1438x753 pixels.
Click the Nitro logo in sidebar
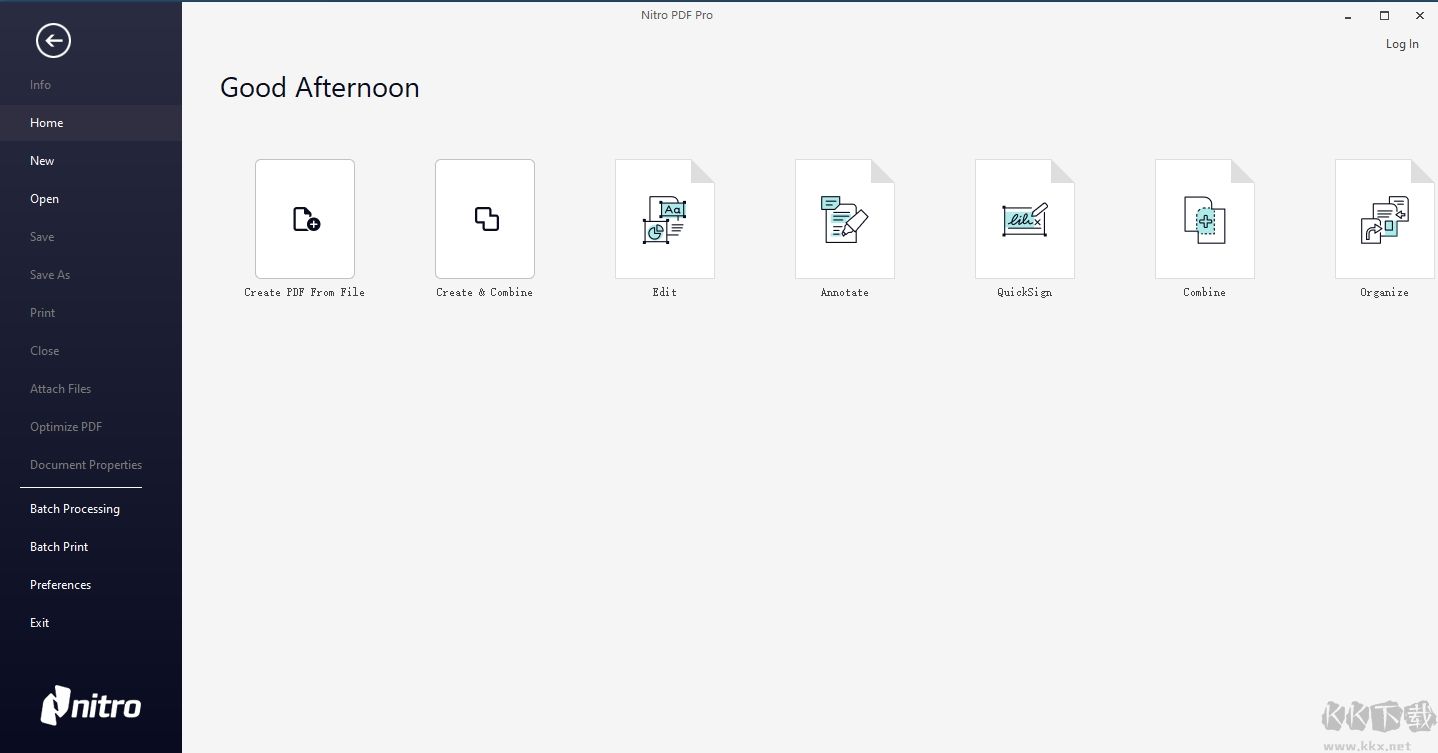pyautogui.click(x=91, y=706)
